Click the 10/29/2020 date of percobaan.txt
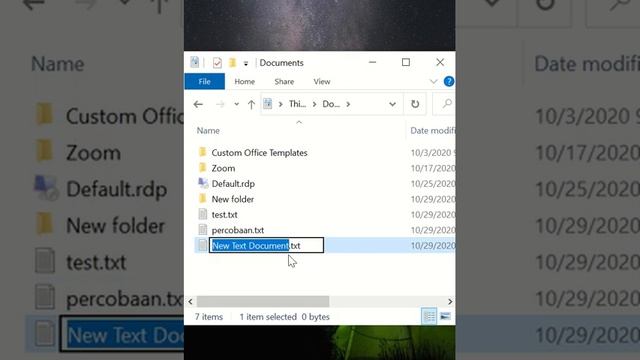The image size is (640, 360). (x=433, y=231)
